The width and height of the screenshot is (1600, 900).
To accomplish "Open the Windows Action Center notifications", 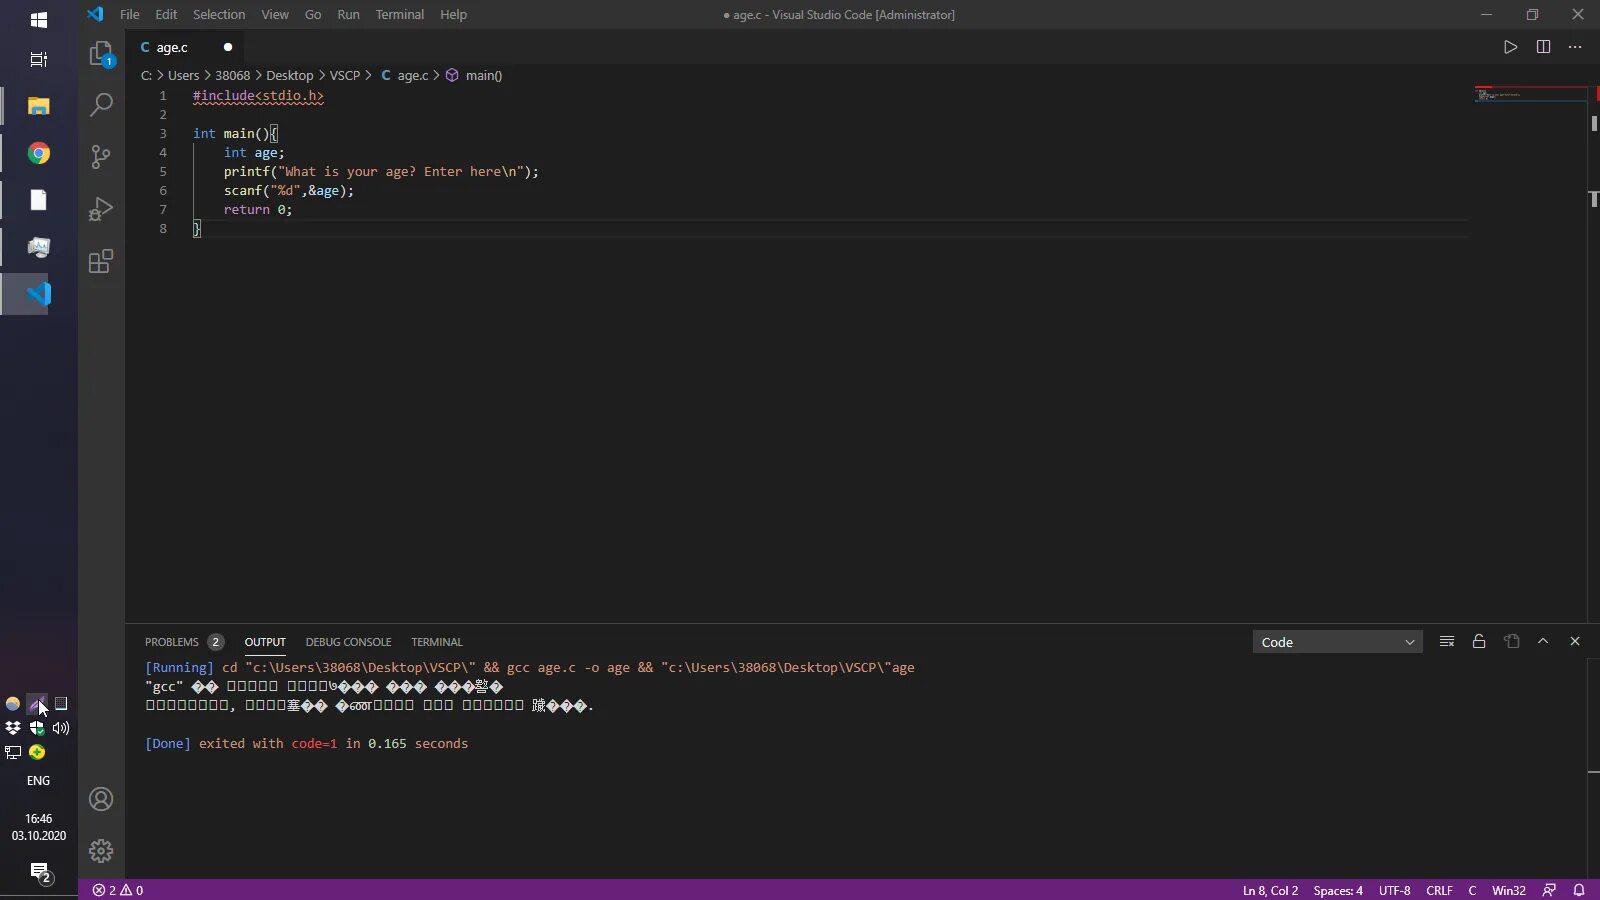I will tap(40, 872).
